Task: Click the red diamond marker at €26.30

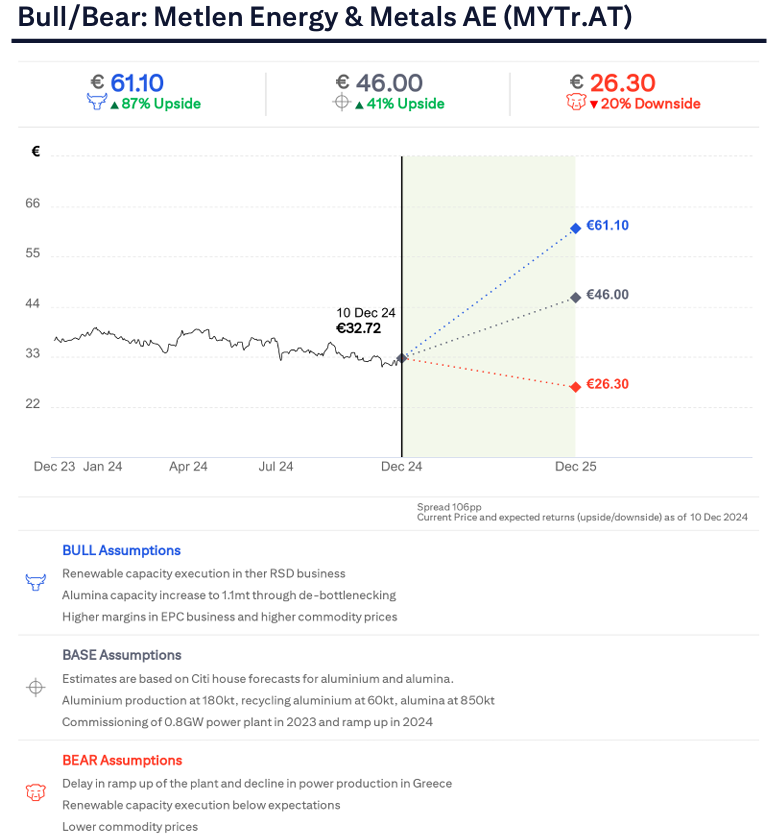Action: pos(575,386)
